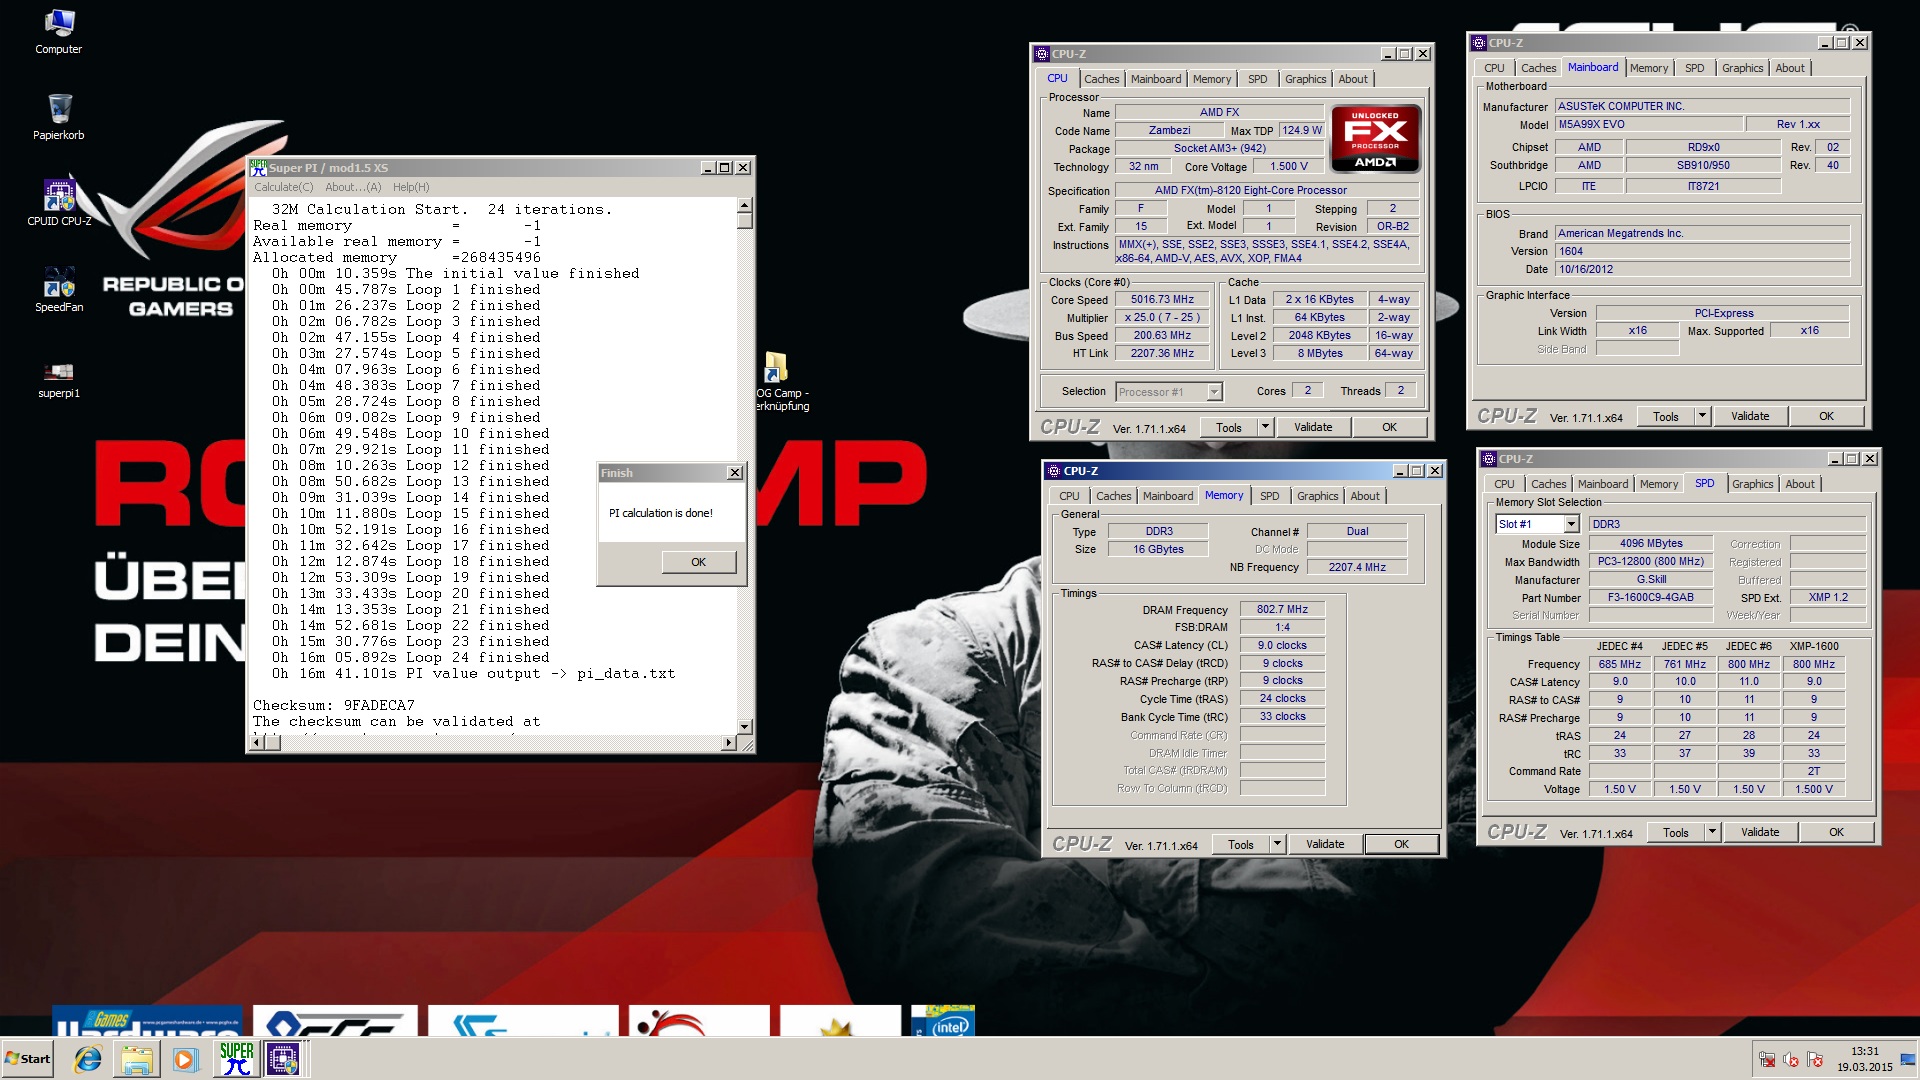
Task: Click the title icon of the CPU-Z Mainboard window
Action: click(1479, 43)
